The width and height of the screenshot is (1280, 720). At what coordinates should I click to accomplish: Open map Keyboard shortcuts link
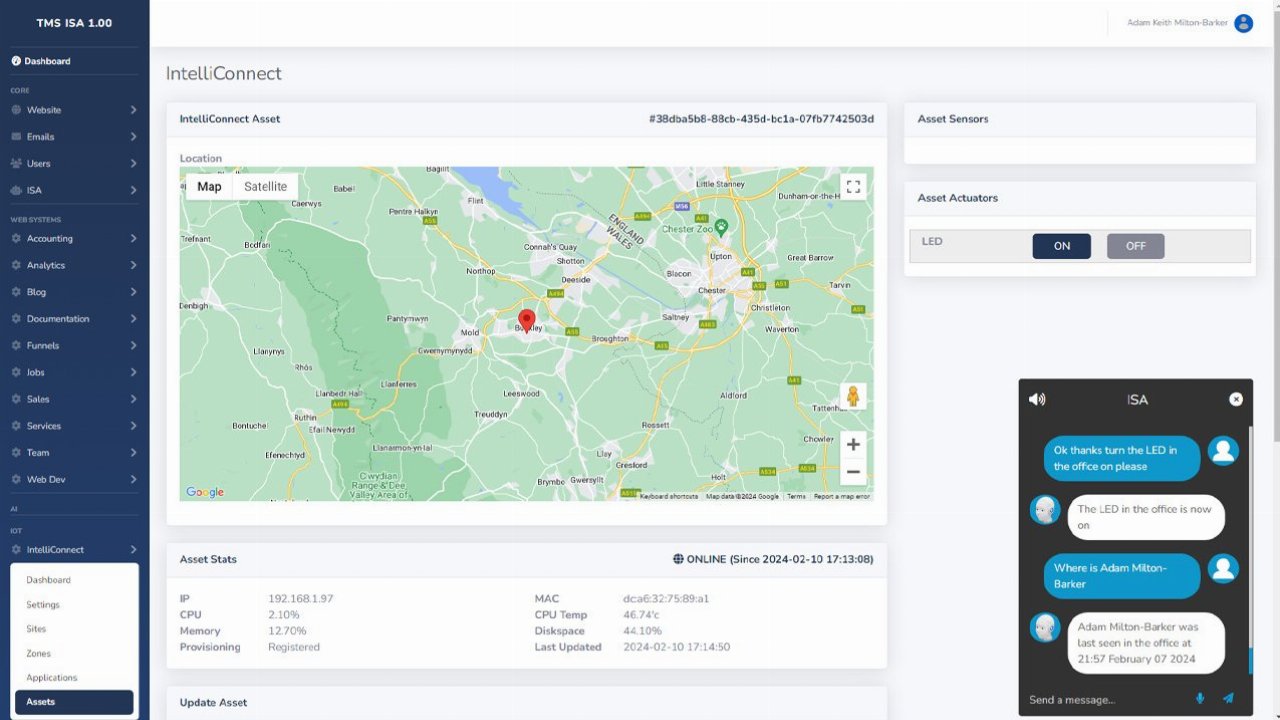pos(669,497)
